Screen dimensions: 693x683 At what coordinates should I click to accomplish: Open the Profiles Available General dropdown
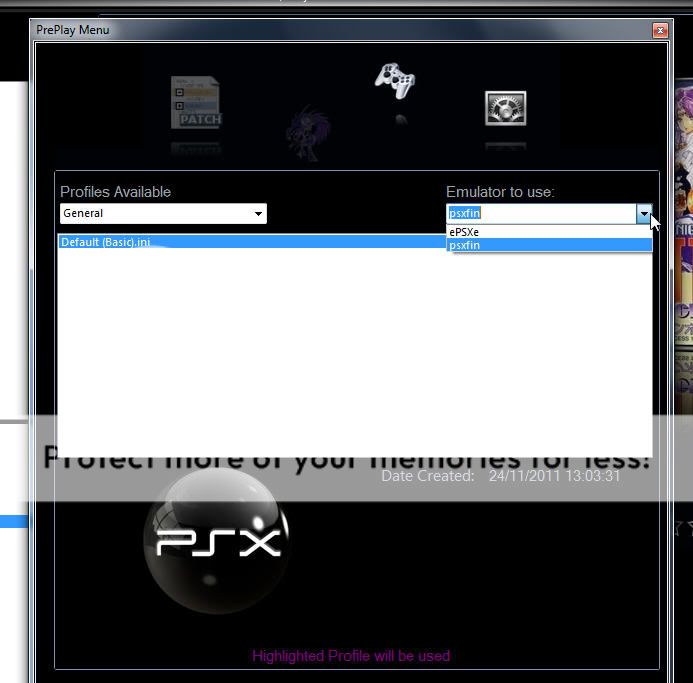[x=163, y=214]
